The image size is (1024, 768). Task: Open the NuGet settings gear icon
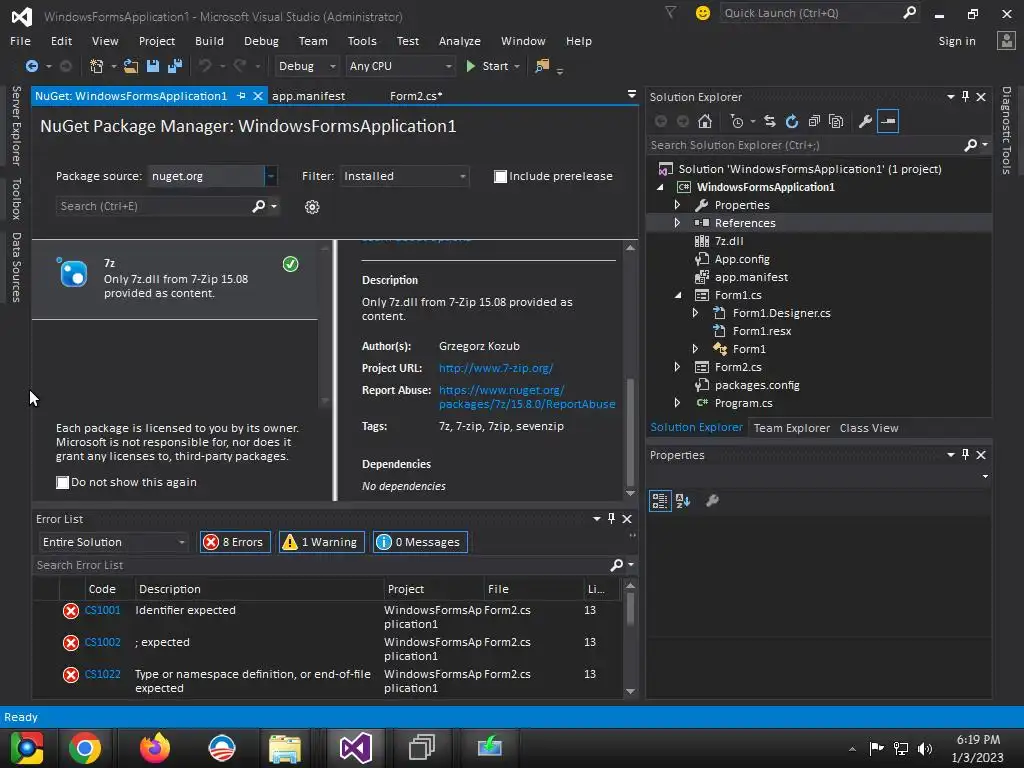click(x=312, y=207)
